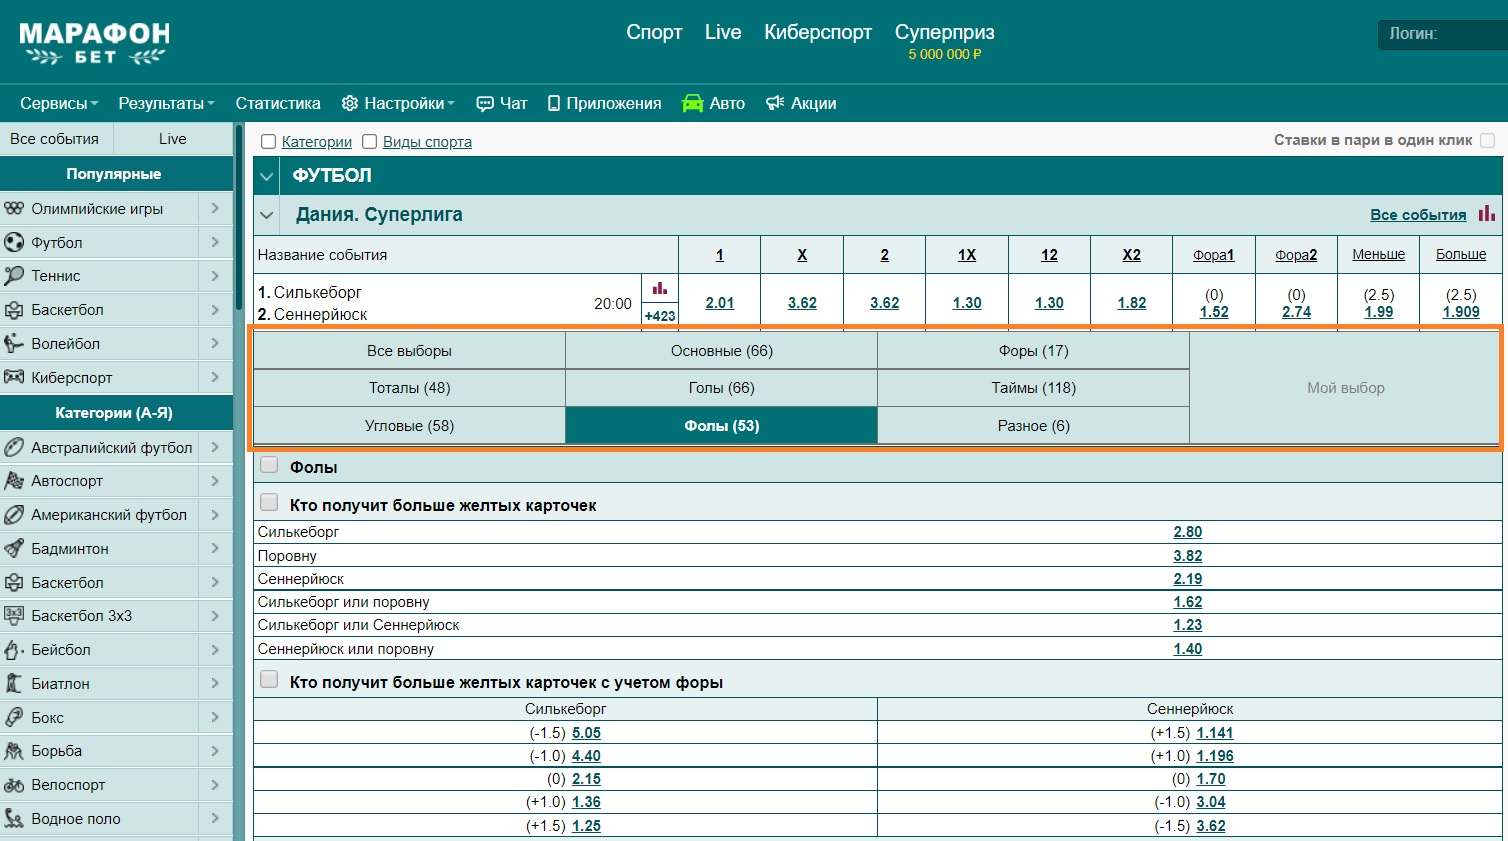Switch to the Угловые (58) tab
The image size is (1508, 841).
click(410, 426)
